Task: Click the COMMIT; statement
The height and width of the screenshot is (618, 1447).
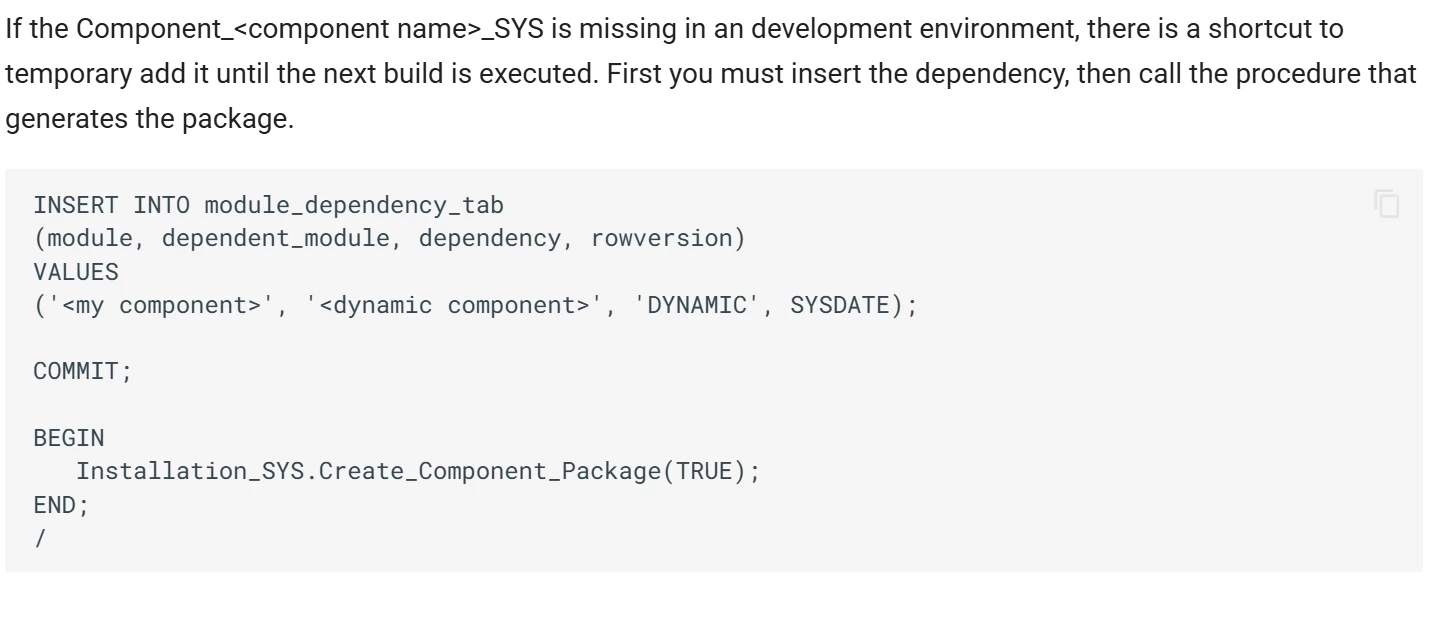Action: tap(83, 372)
